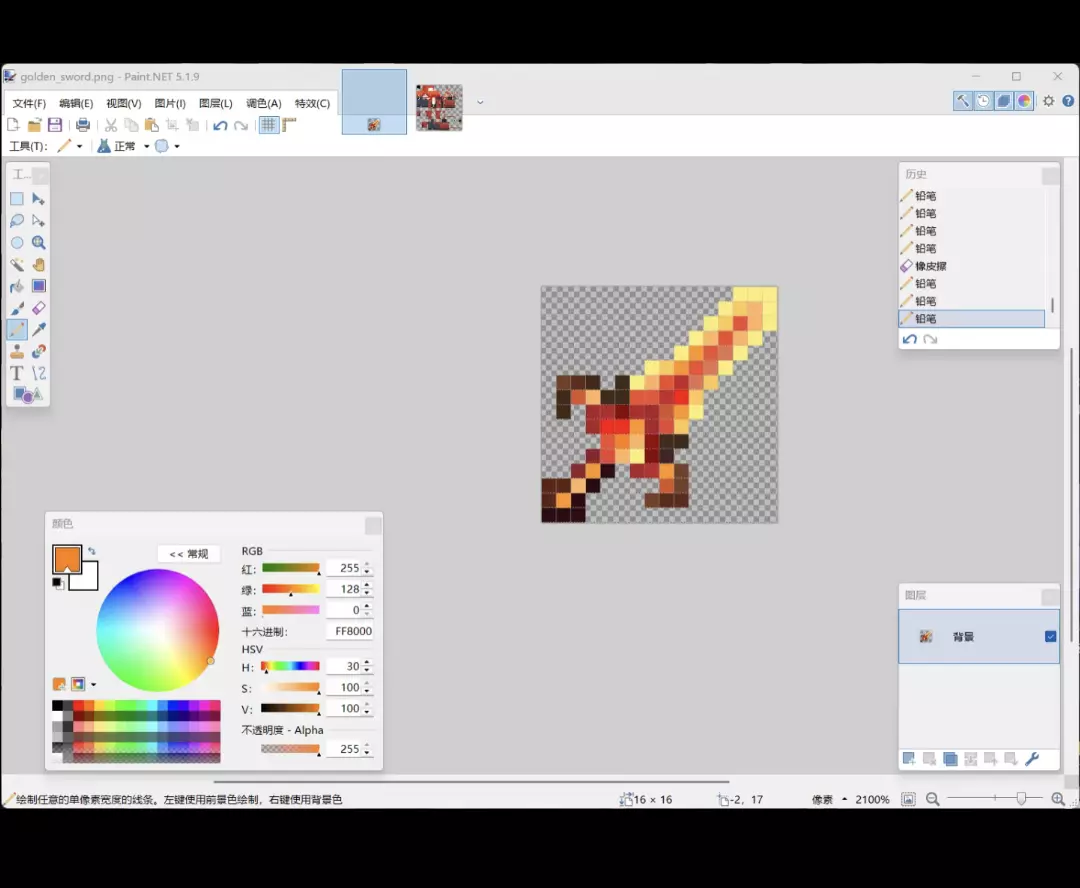Open the image list dropdown arrow
The image size is (1080, 888).
[480, 102]
